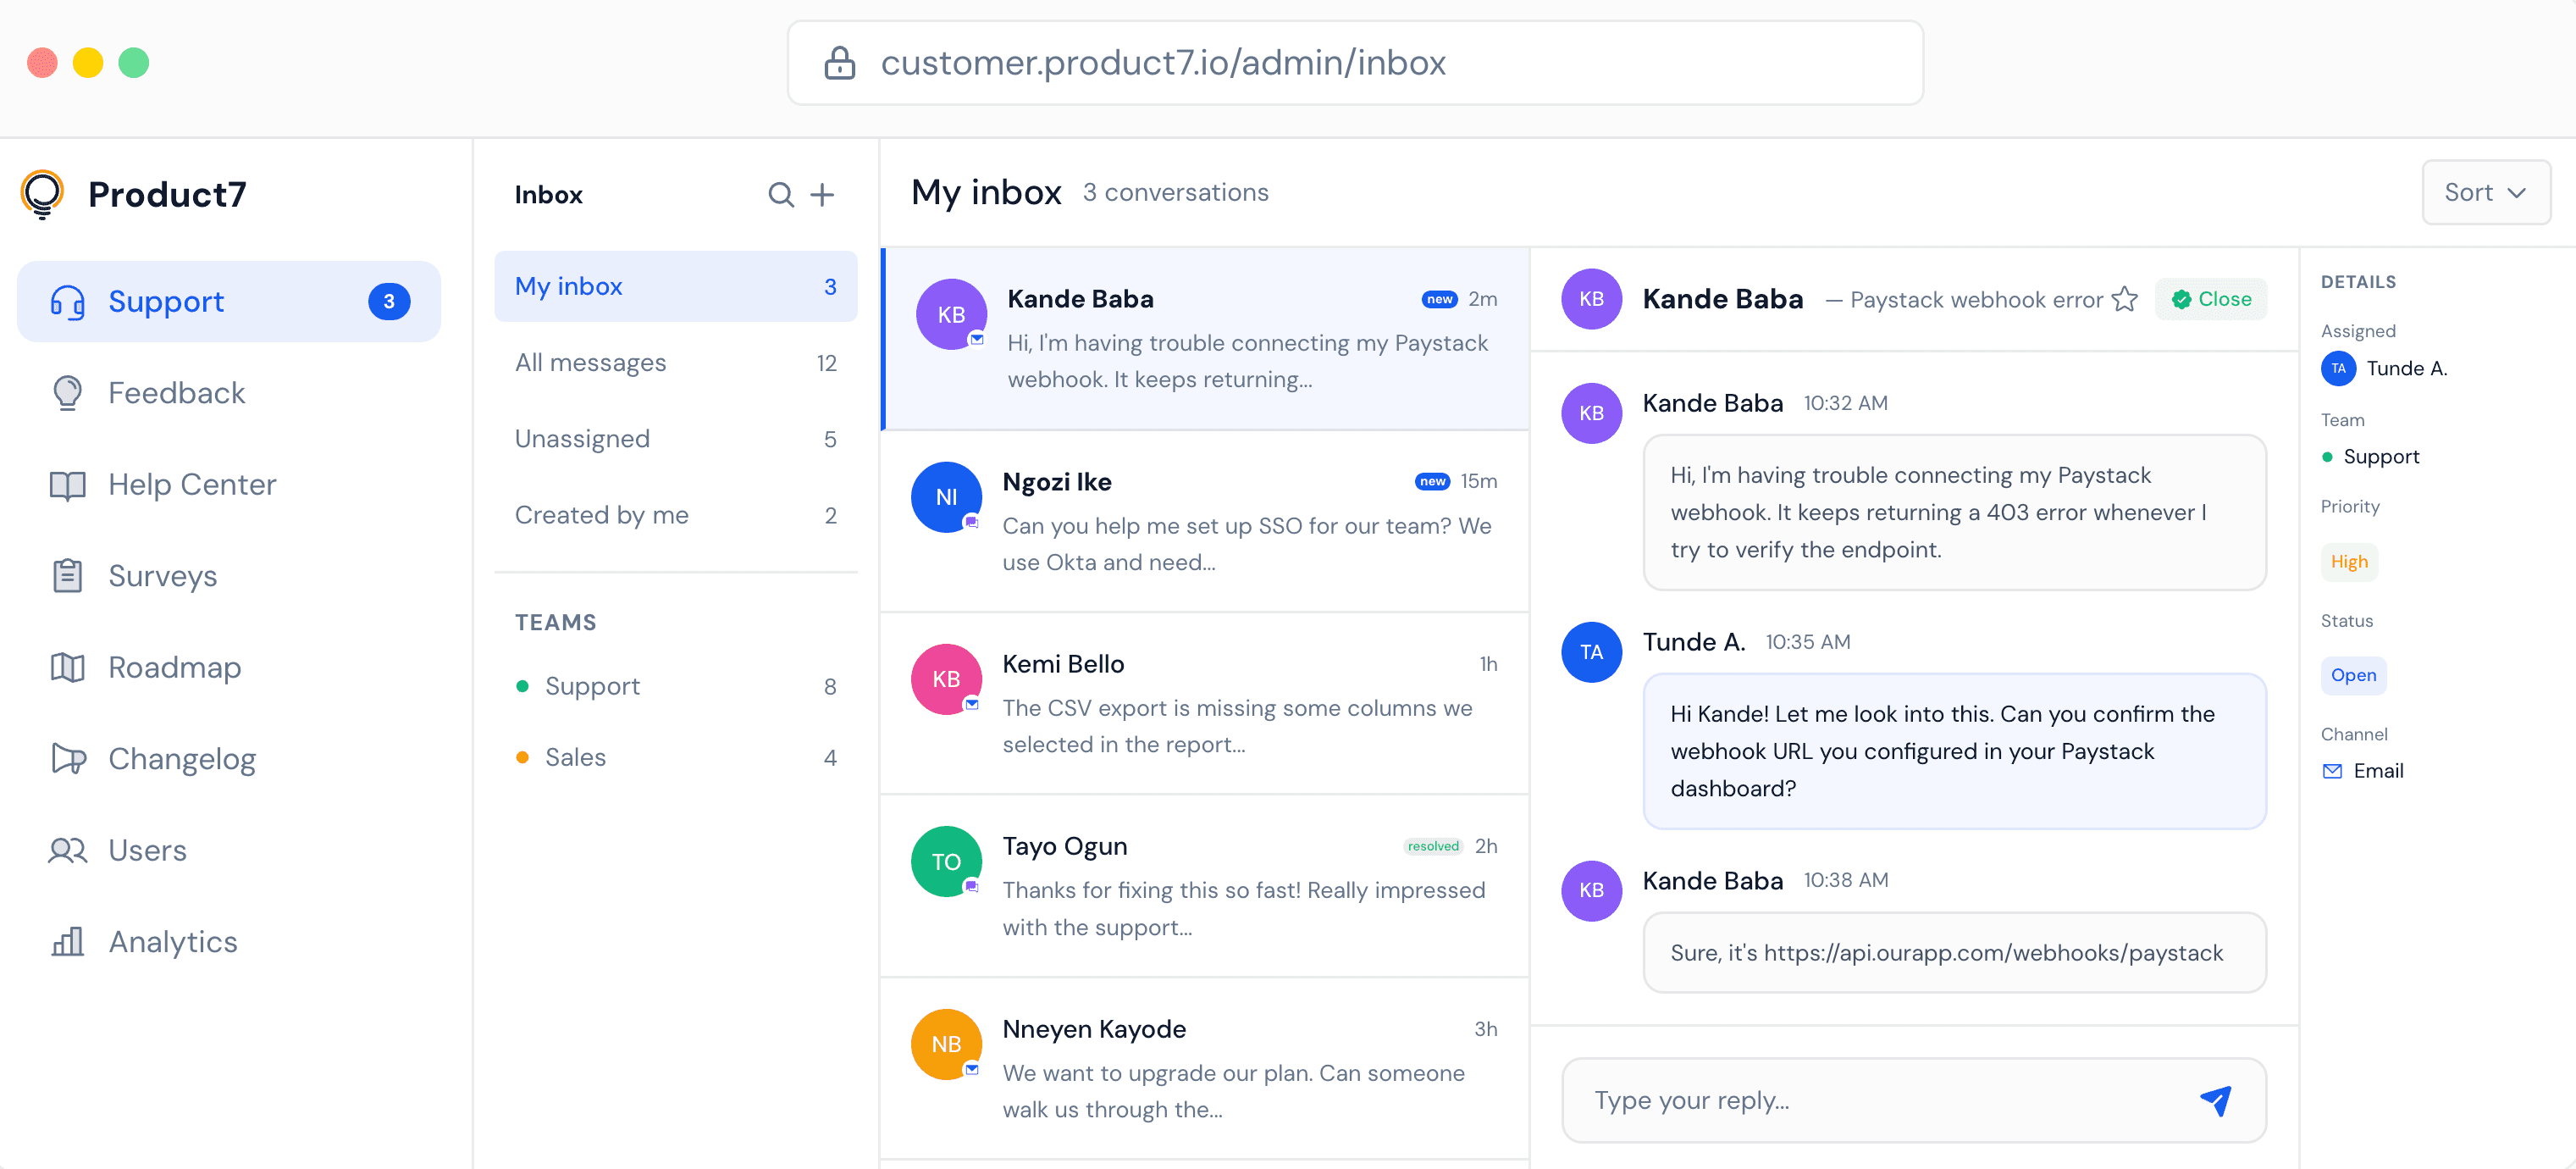
Task: Close the Kande Baba conversation
Action: [x=2210, y=298]
